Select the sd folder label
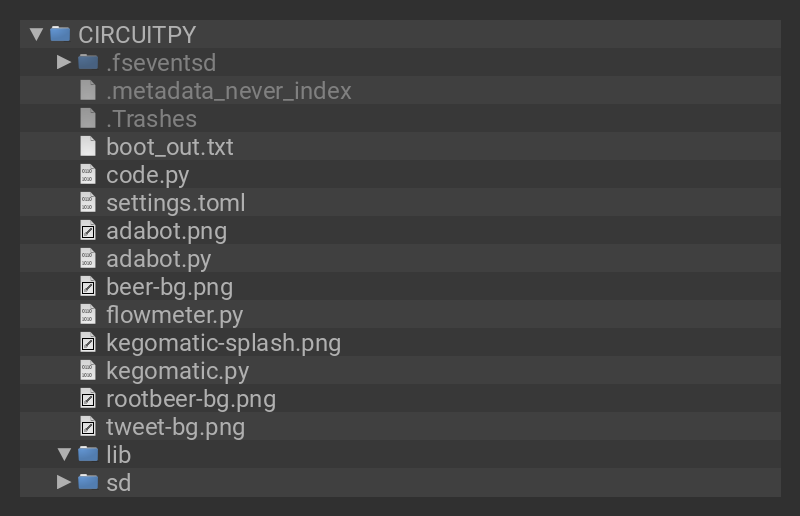 click(x=118, y=483)
